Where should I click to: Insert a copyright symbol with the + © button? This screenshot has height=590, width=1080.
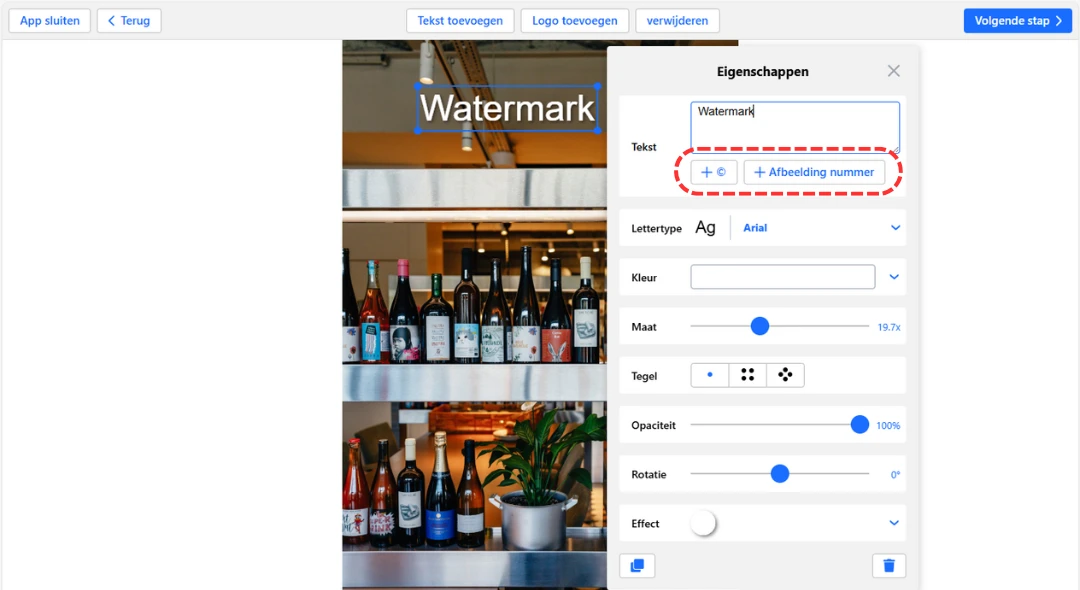point(714,171)
